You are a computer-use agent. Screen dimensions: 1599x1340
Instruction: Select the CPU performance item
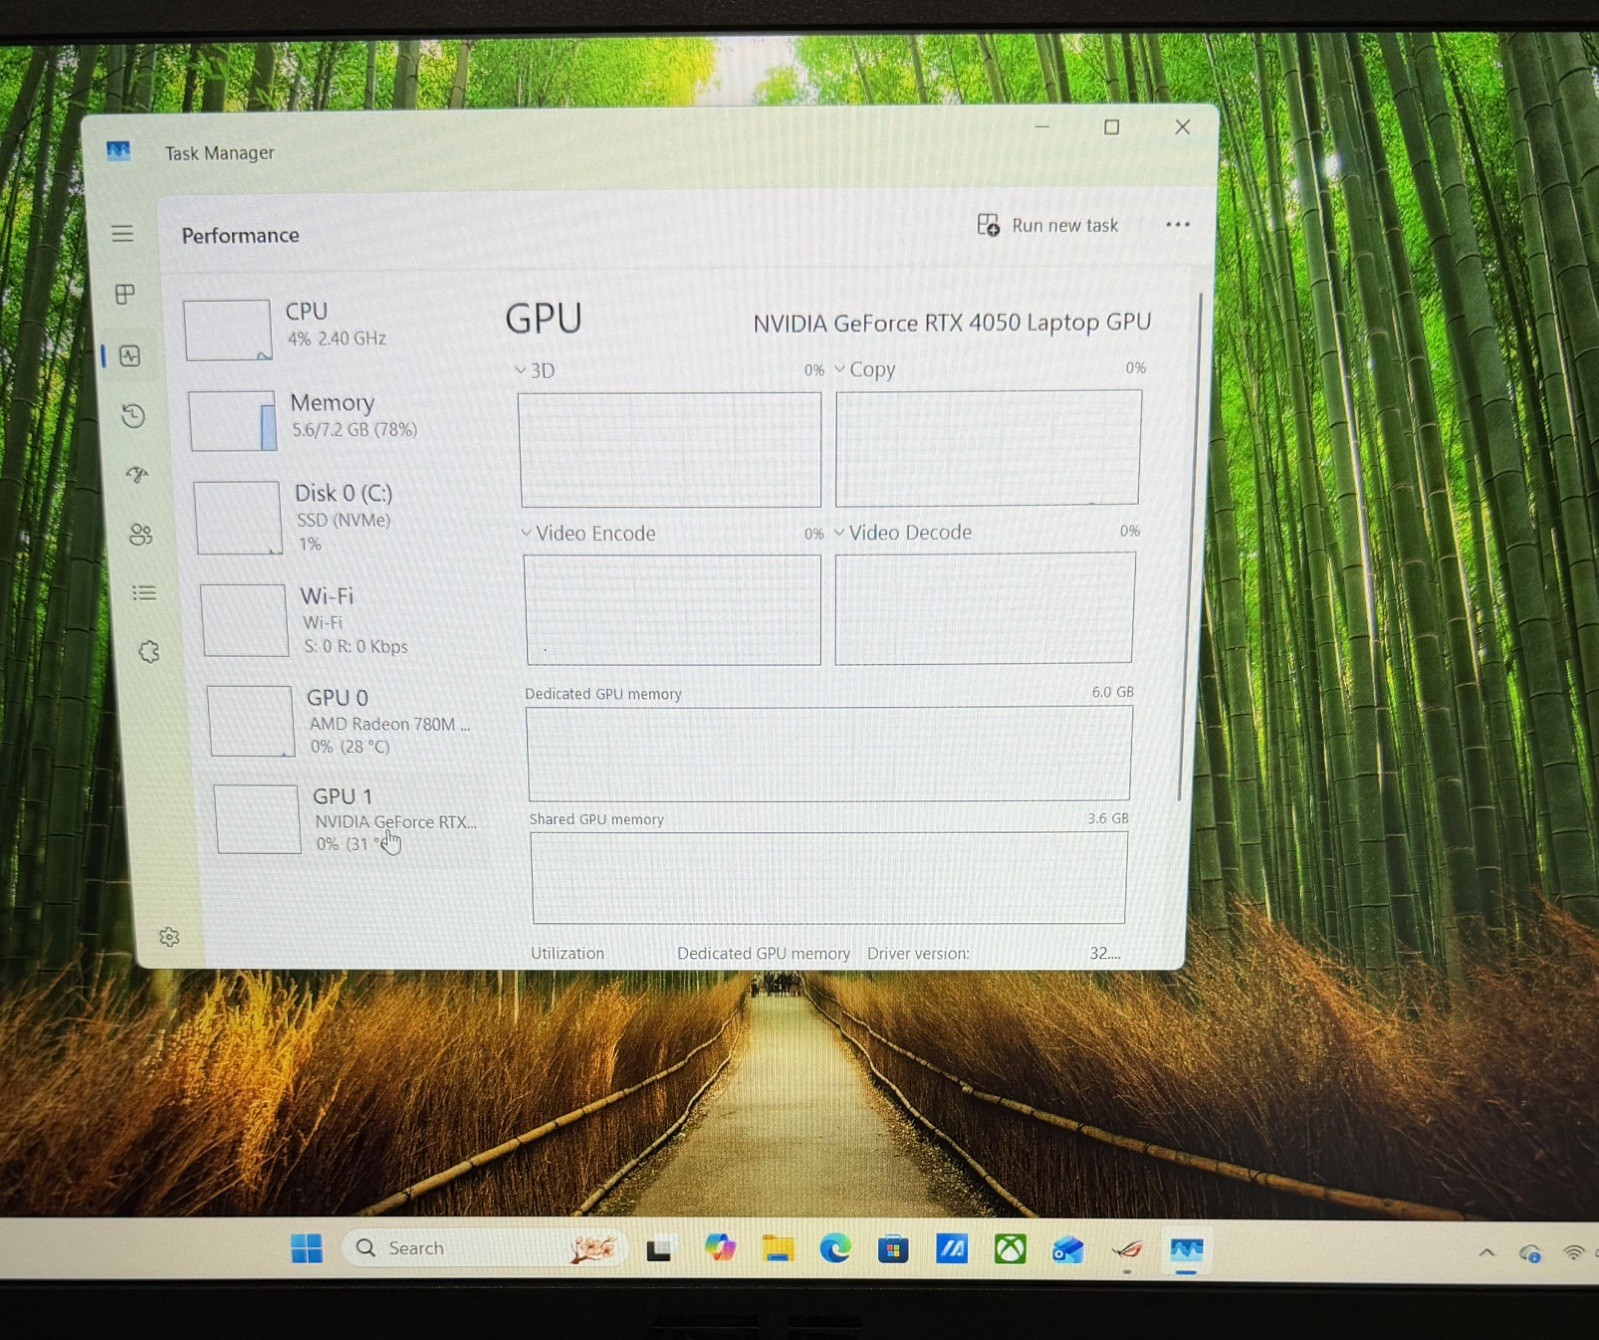tap(330, 328)
